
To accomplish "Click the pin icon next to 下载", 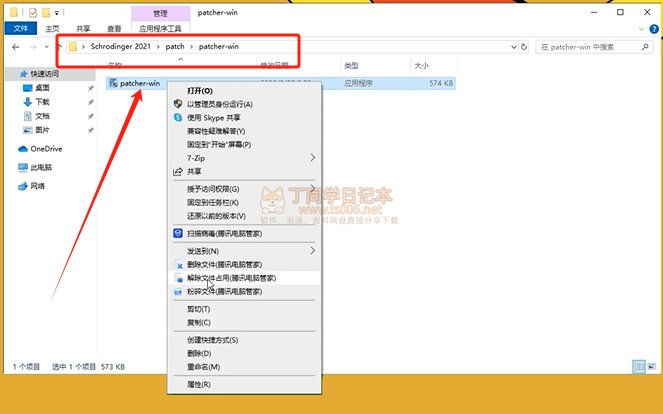I will click(x=90, y=102).
